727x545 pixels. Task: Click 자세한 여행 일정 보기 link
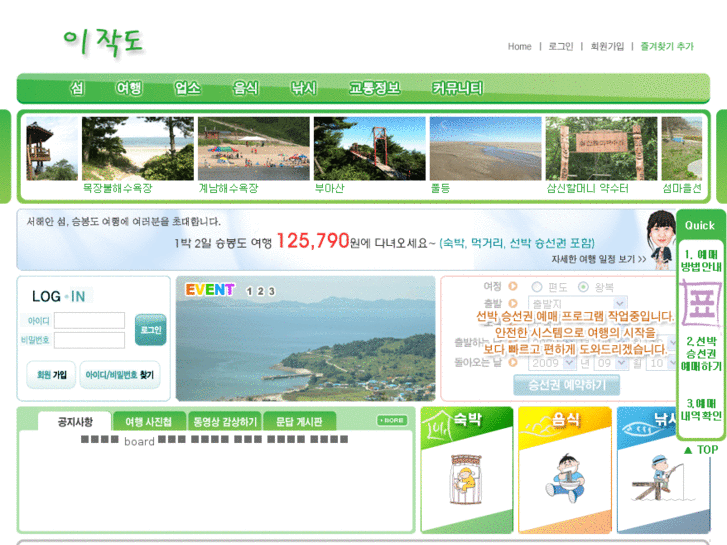tap(599, 259)
